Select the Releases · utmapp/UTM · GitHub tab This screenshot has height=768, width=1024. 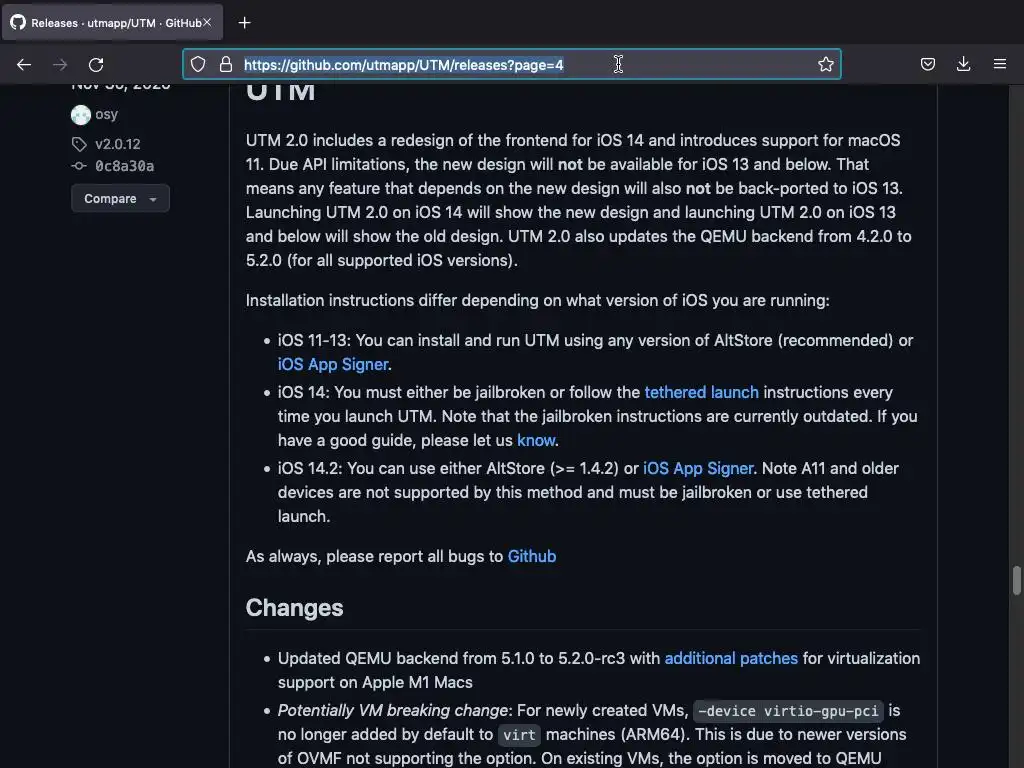[112, 23]
